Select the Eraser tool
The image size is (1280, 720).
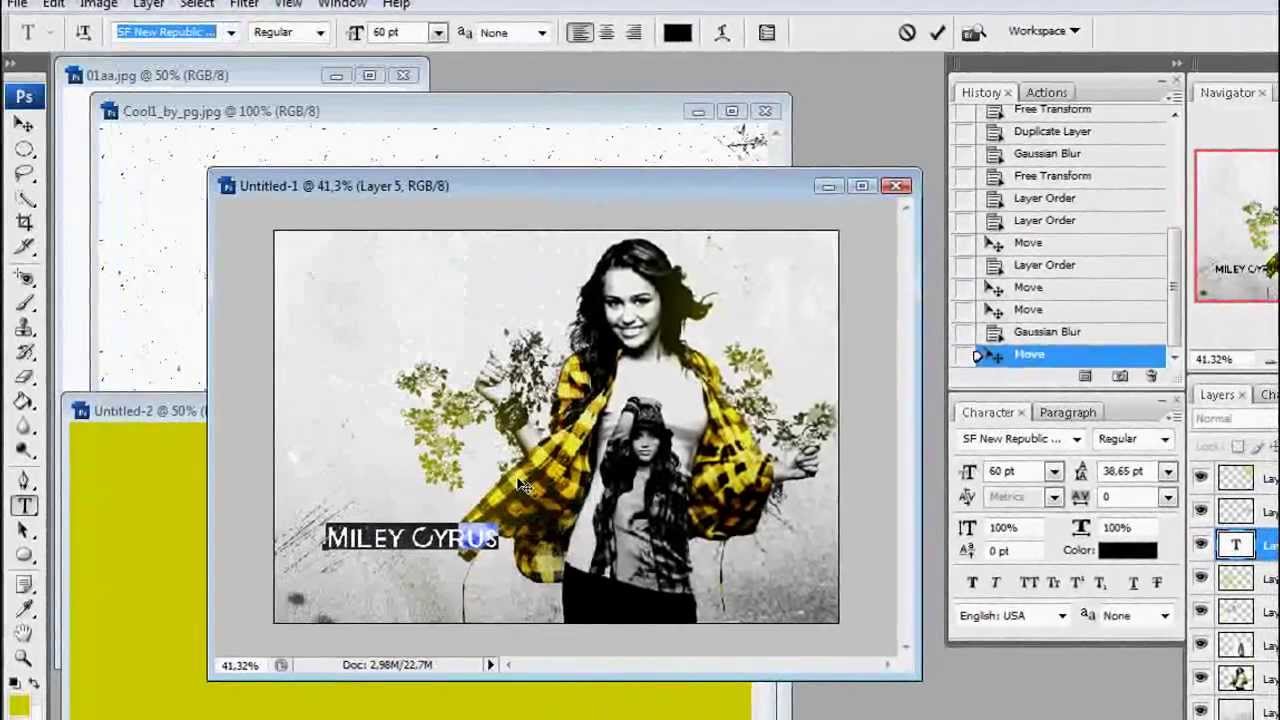point(24,377)
